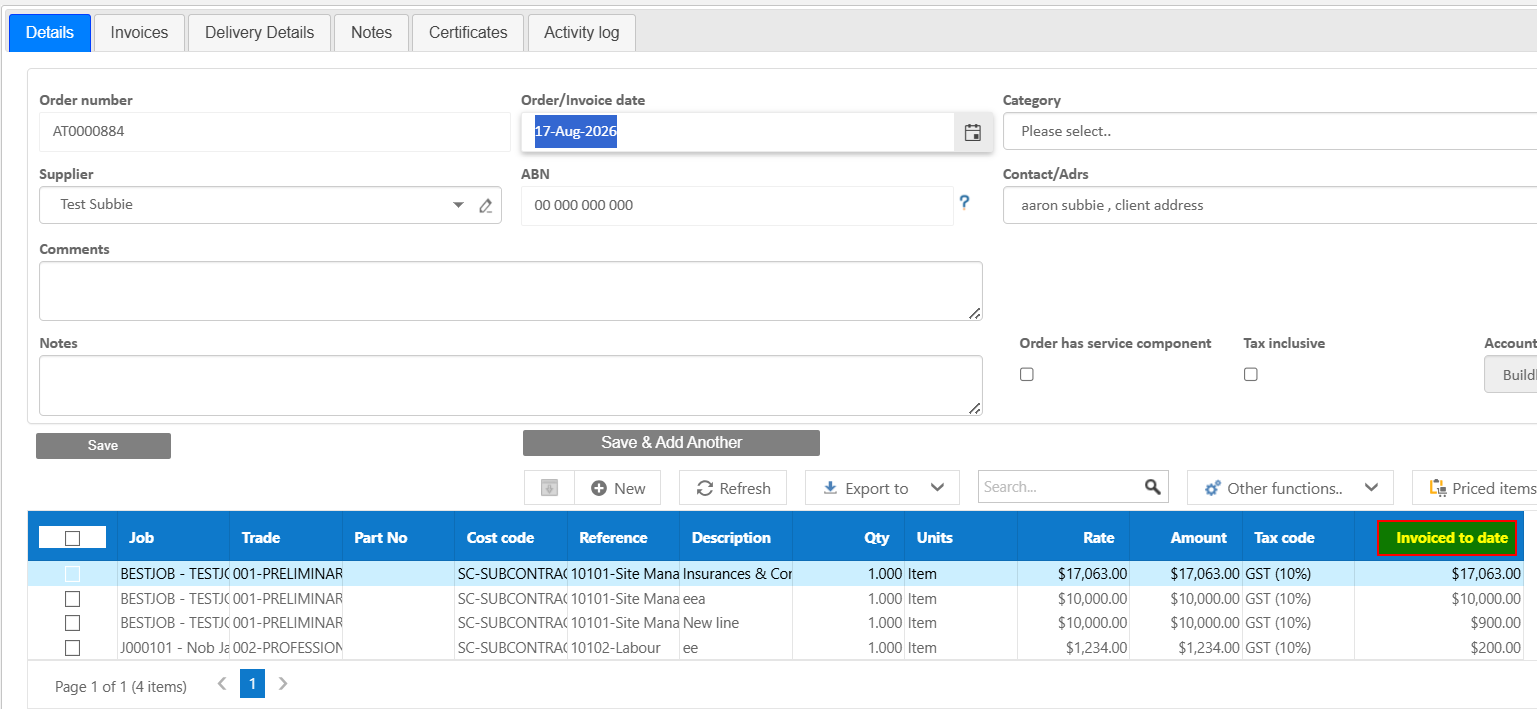
Task: Click the 10102-Labour reference cell
Action: tap(623, 648)
